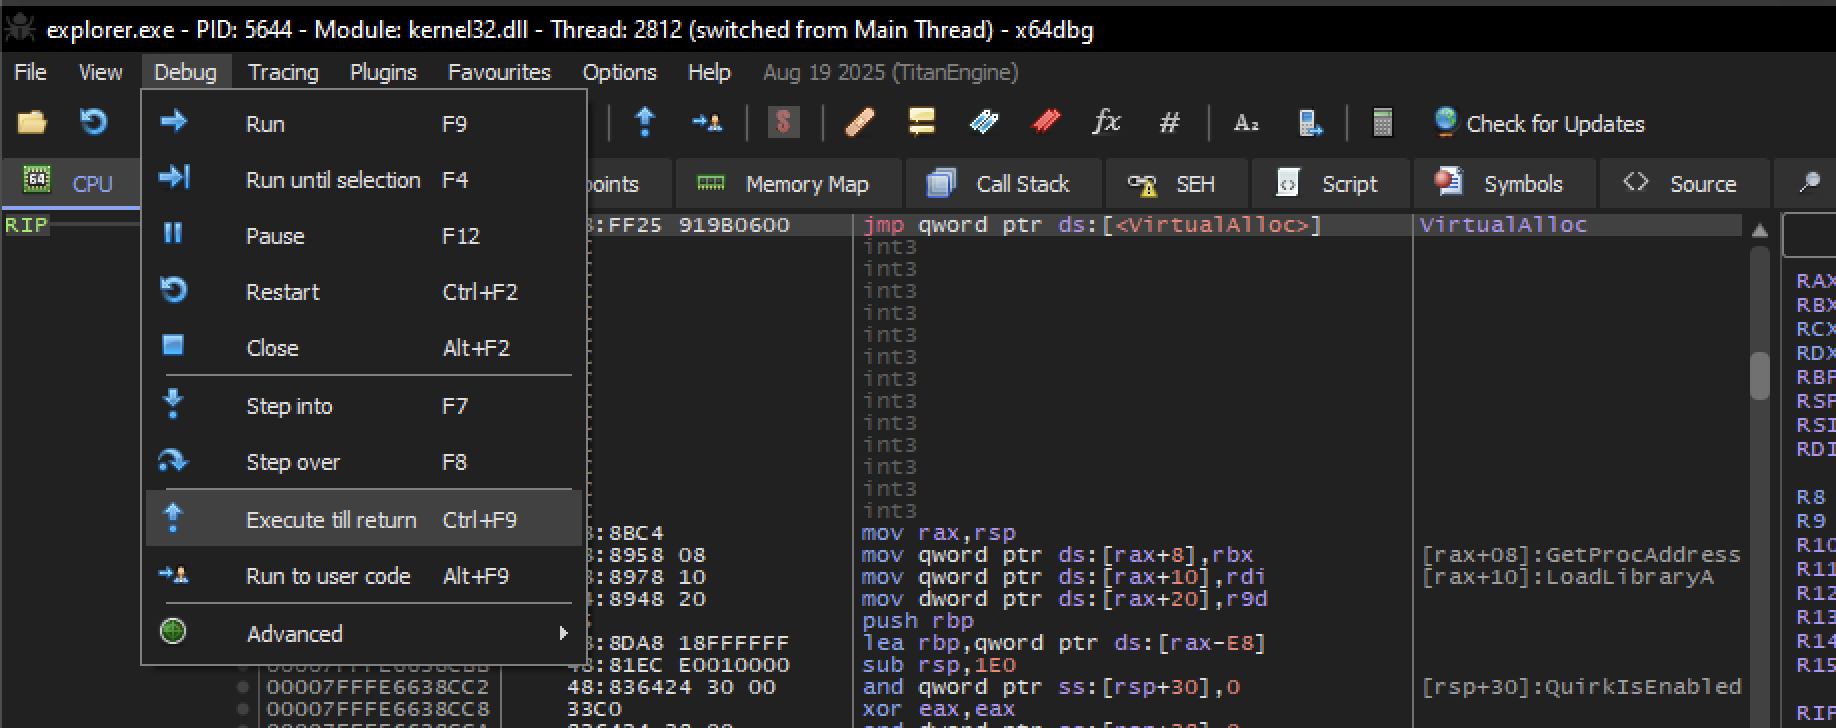Open the Tracing menu
The width and height of the screenshot is (1836, 728).
[283, 72]
